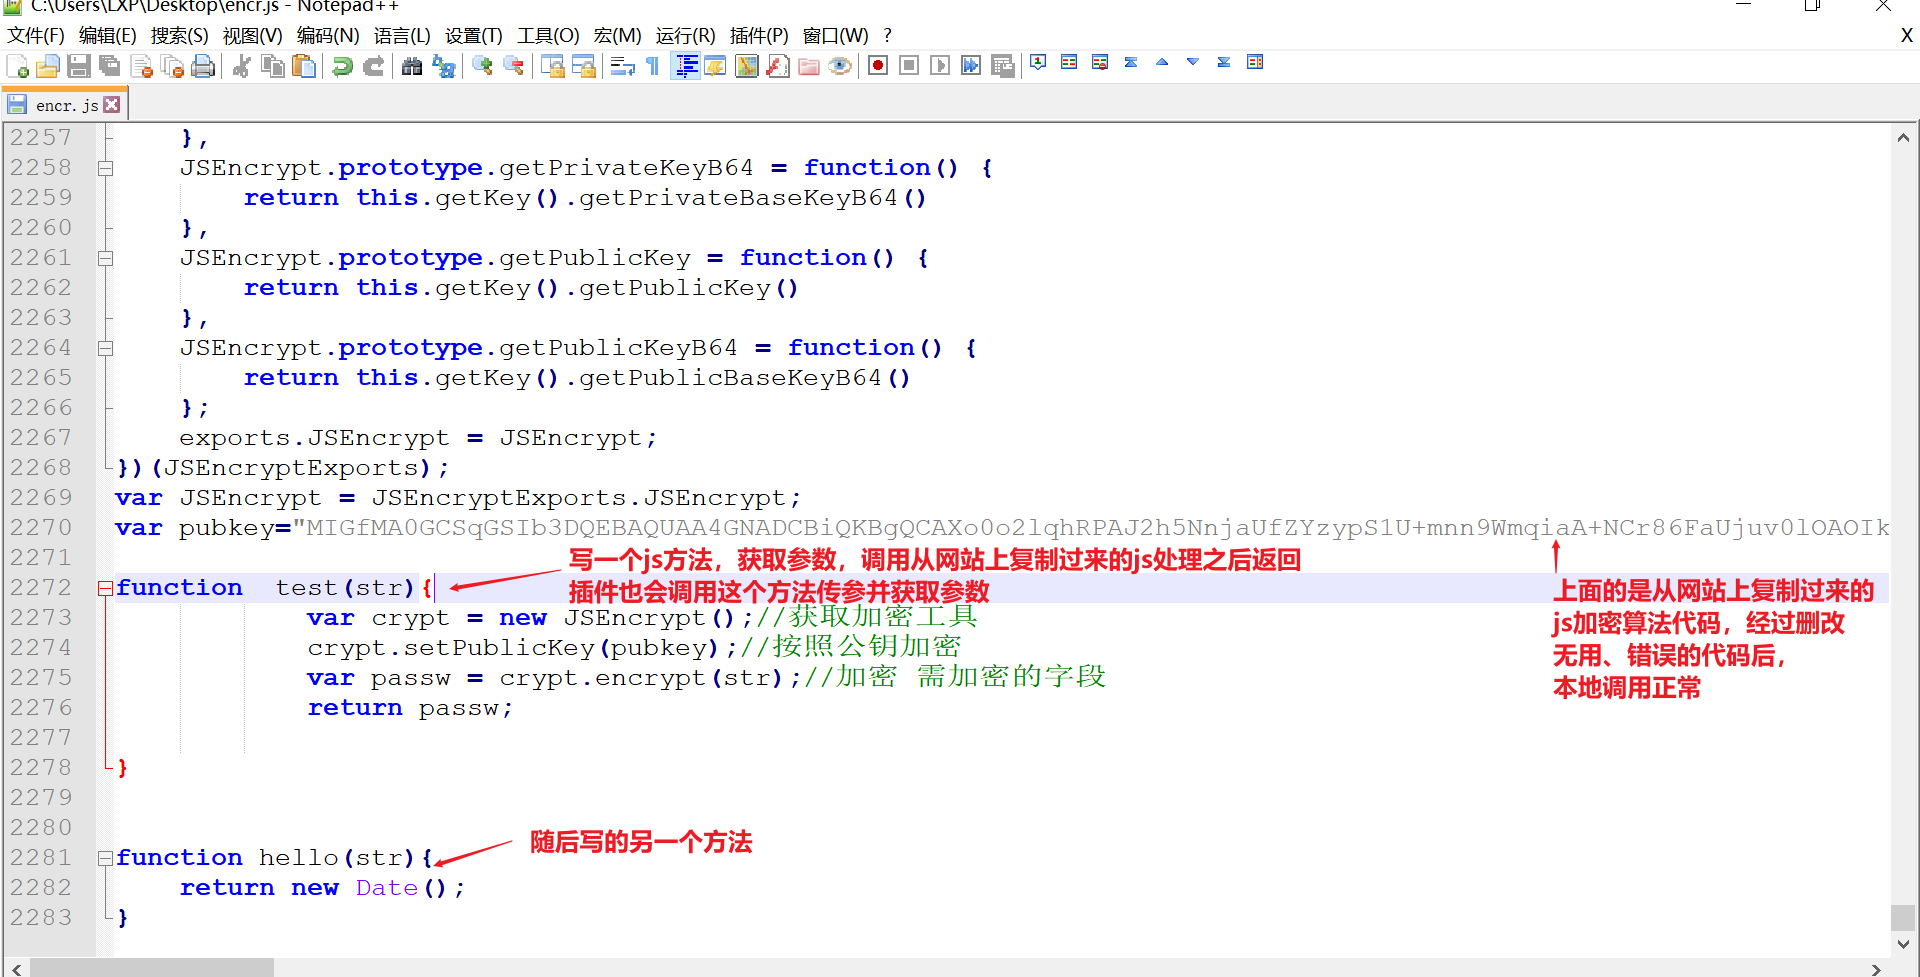Toggle synchronized vertical scrolling
The width and height of the screenshot is (1920, 977).
tap(552, 66)
